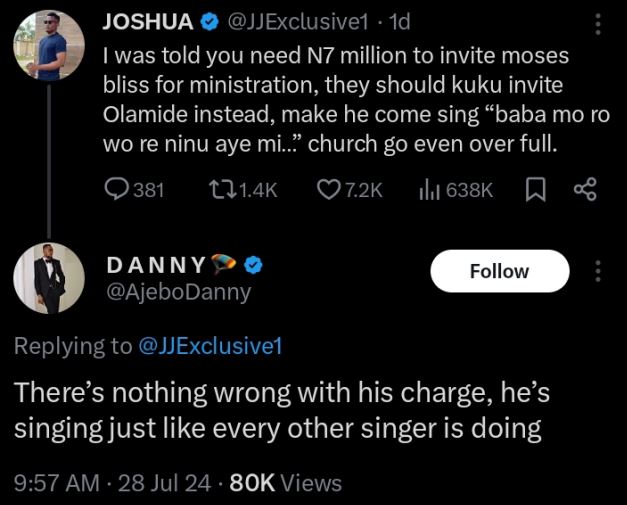Like Joshua's tweet with the heart icon
This screenshot has width=627, height=505.
tap(328, 189)
